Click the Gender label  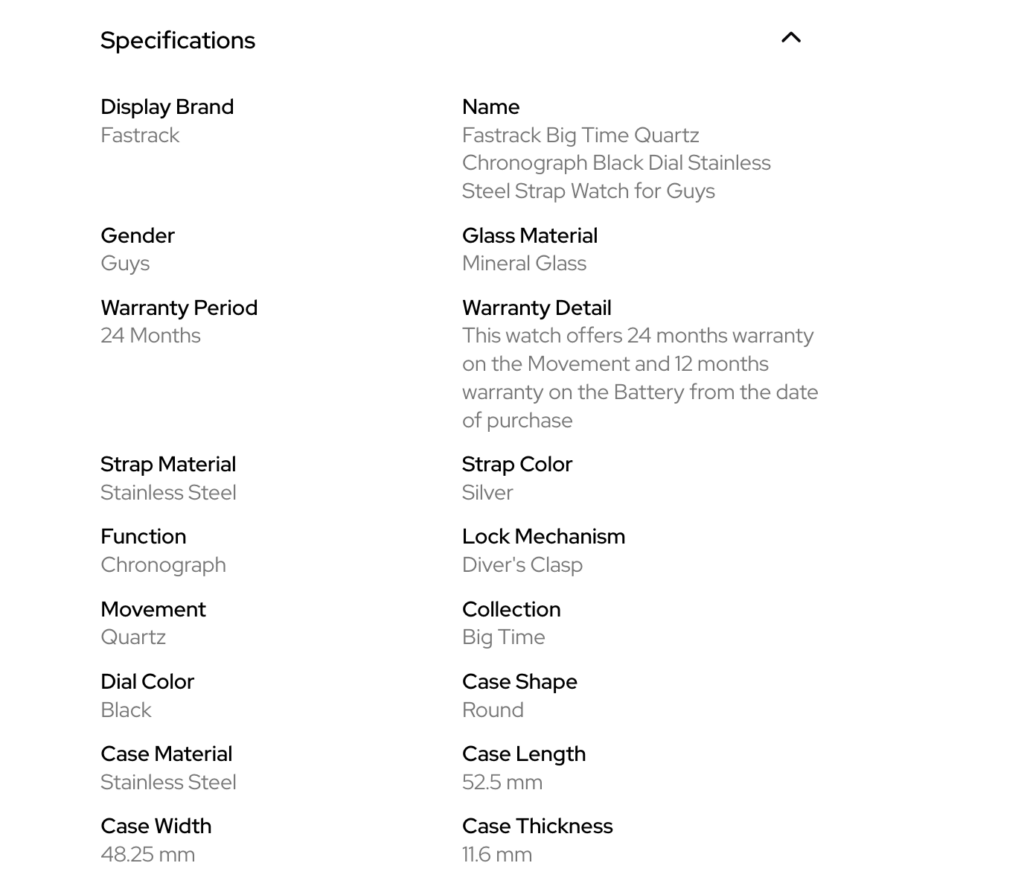pos(138,236)
